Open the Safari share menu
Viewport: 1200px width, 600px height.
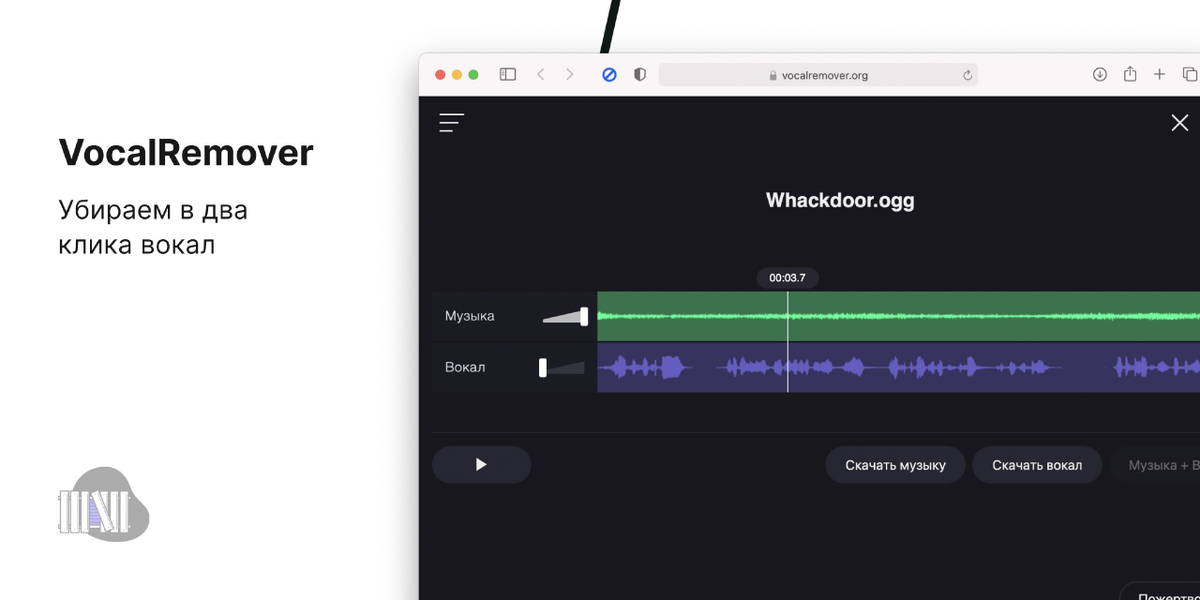1130,74
